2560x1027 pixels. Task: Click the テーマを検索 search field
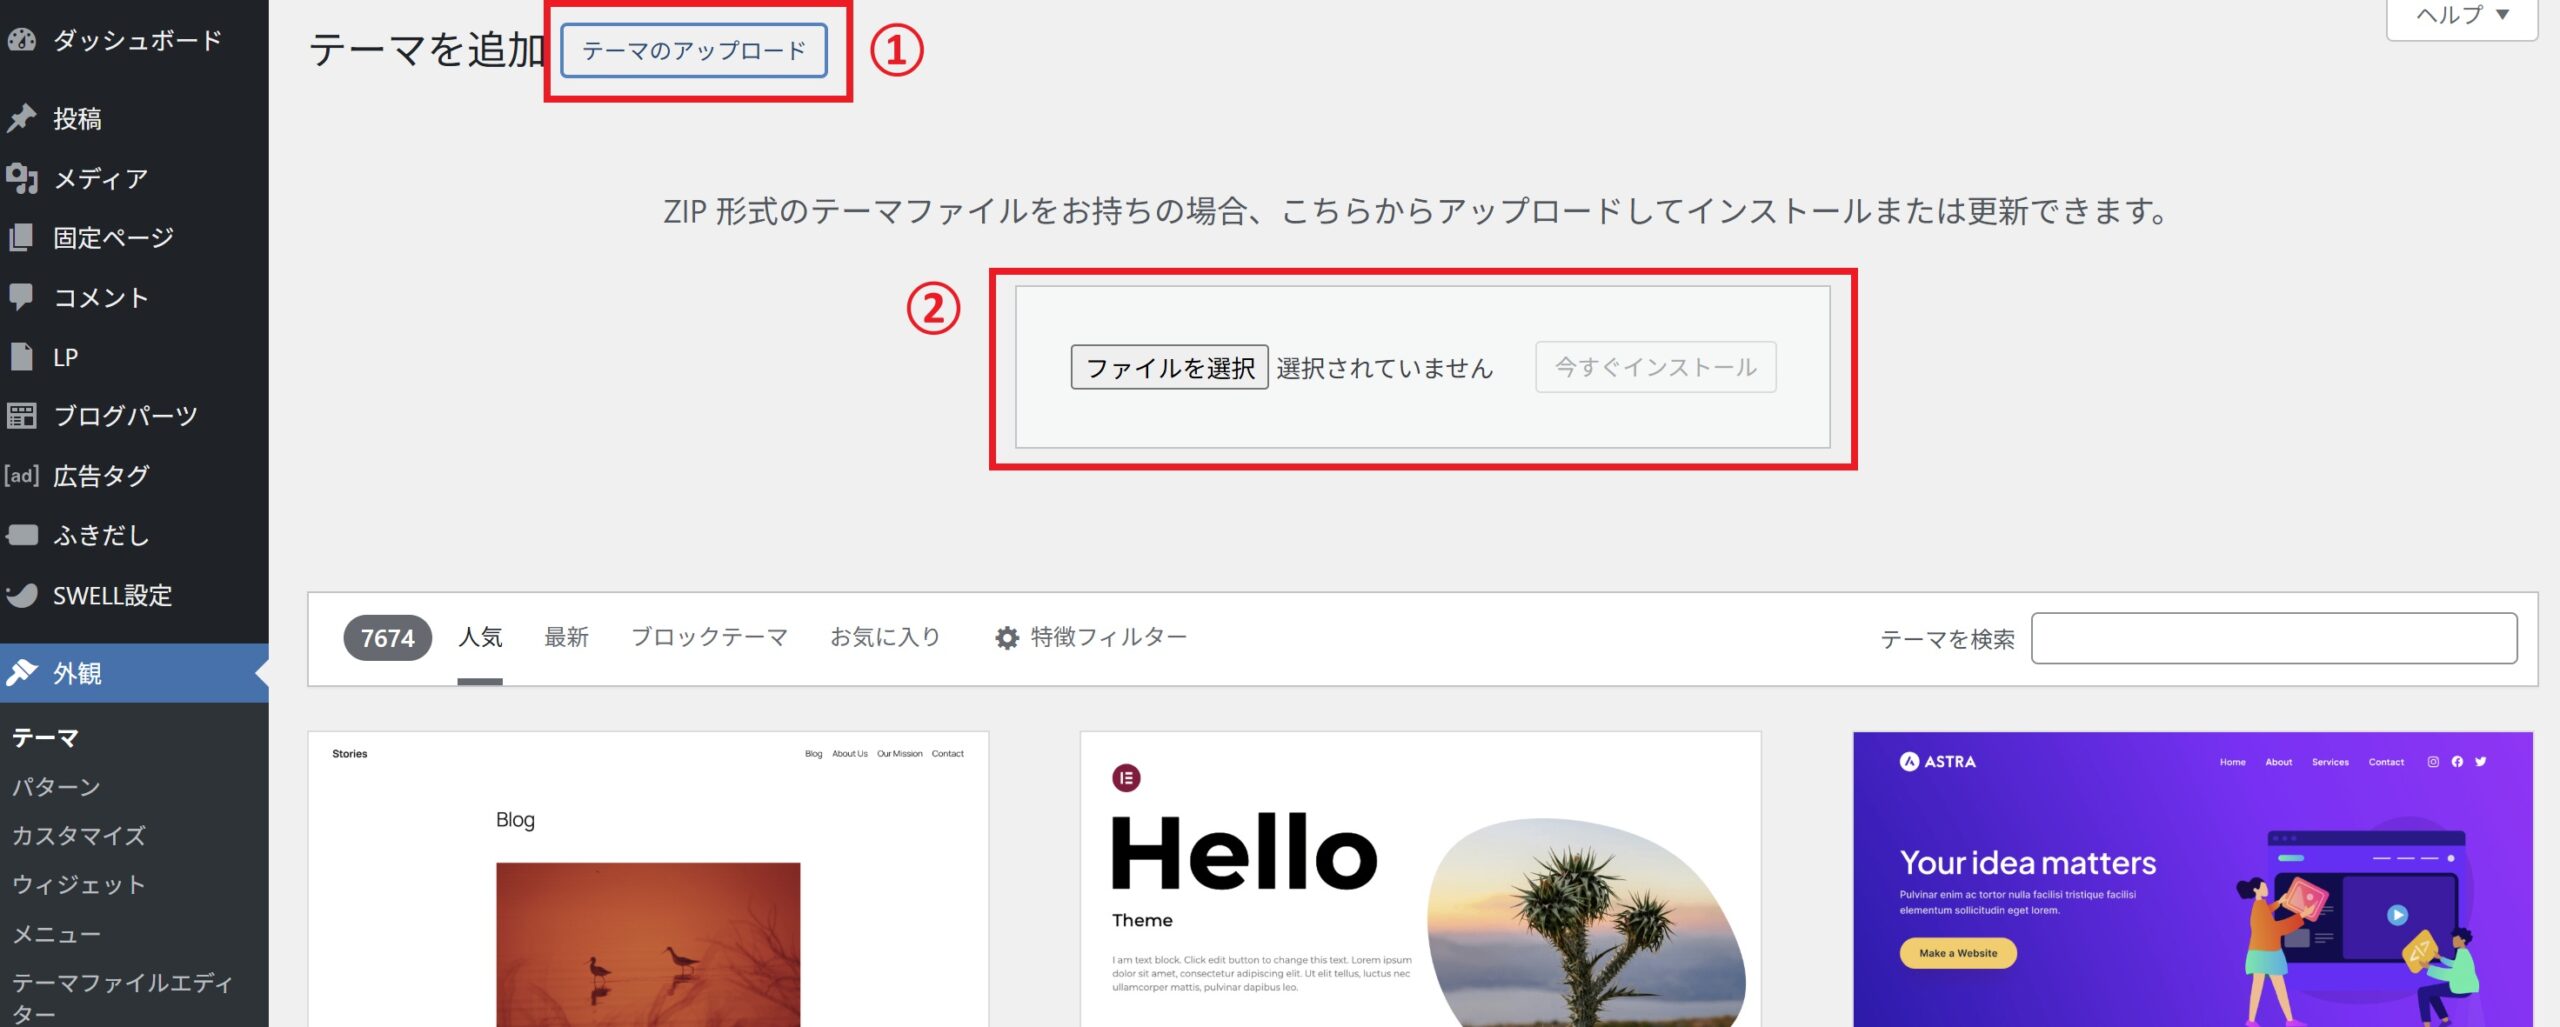(2273, 638)
